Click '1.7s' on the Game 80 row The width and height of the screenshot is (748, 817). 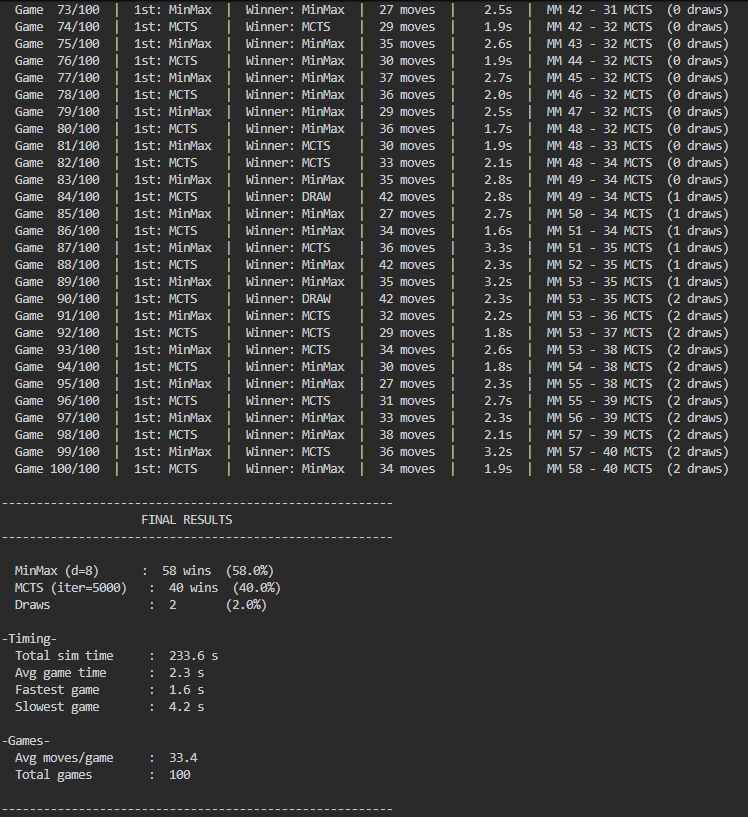pyautogui.click(x=498, y=129)
